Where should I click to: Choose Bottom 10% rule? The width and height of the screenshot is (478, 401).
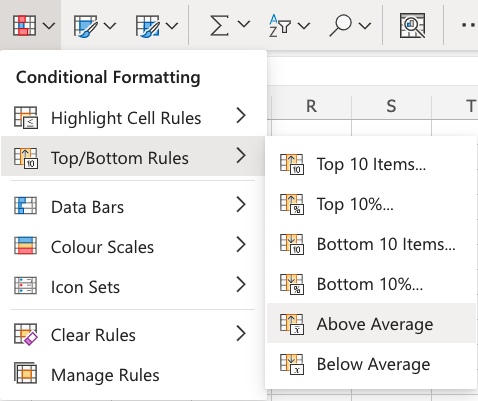(371, 284)
